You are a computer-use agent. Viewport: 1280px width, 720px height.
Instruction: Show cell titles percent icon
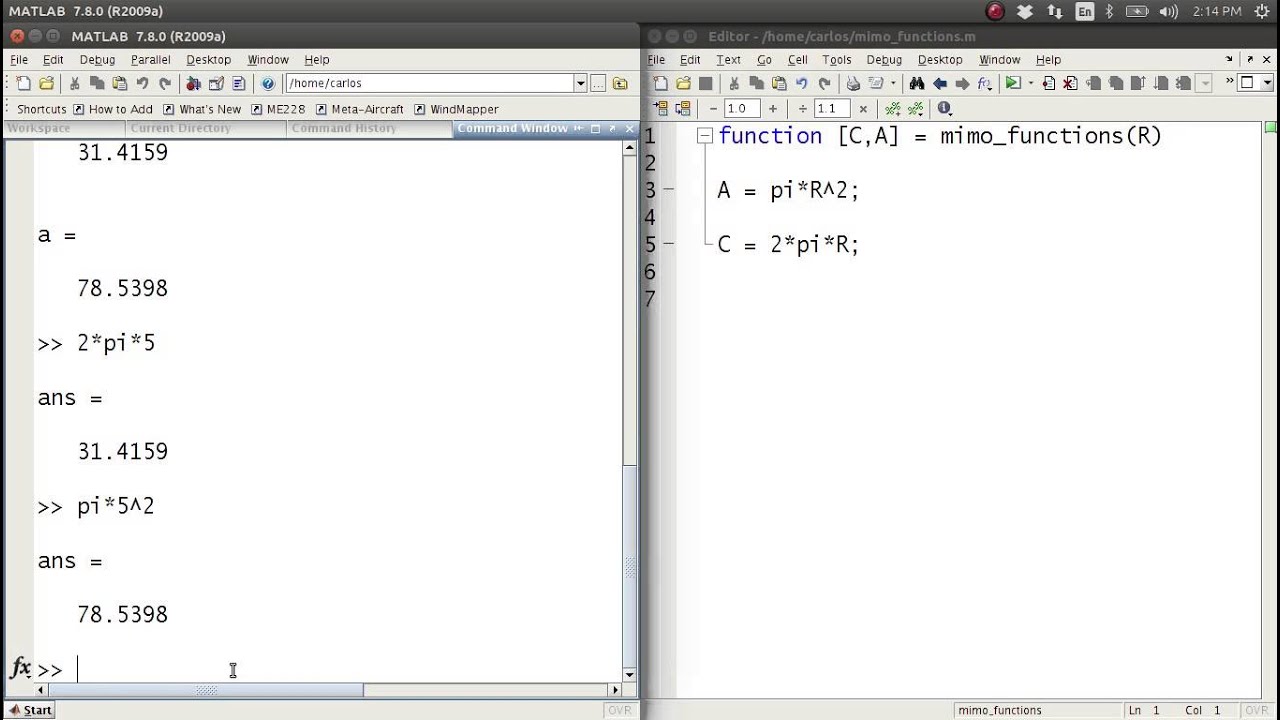(916, 108)
